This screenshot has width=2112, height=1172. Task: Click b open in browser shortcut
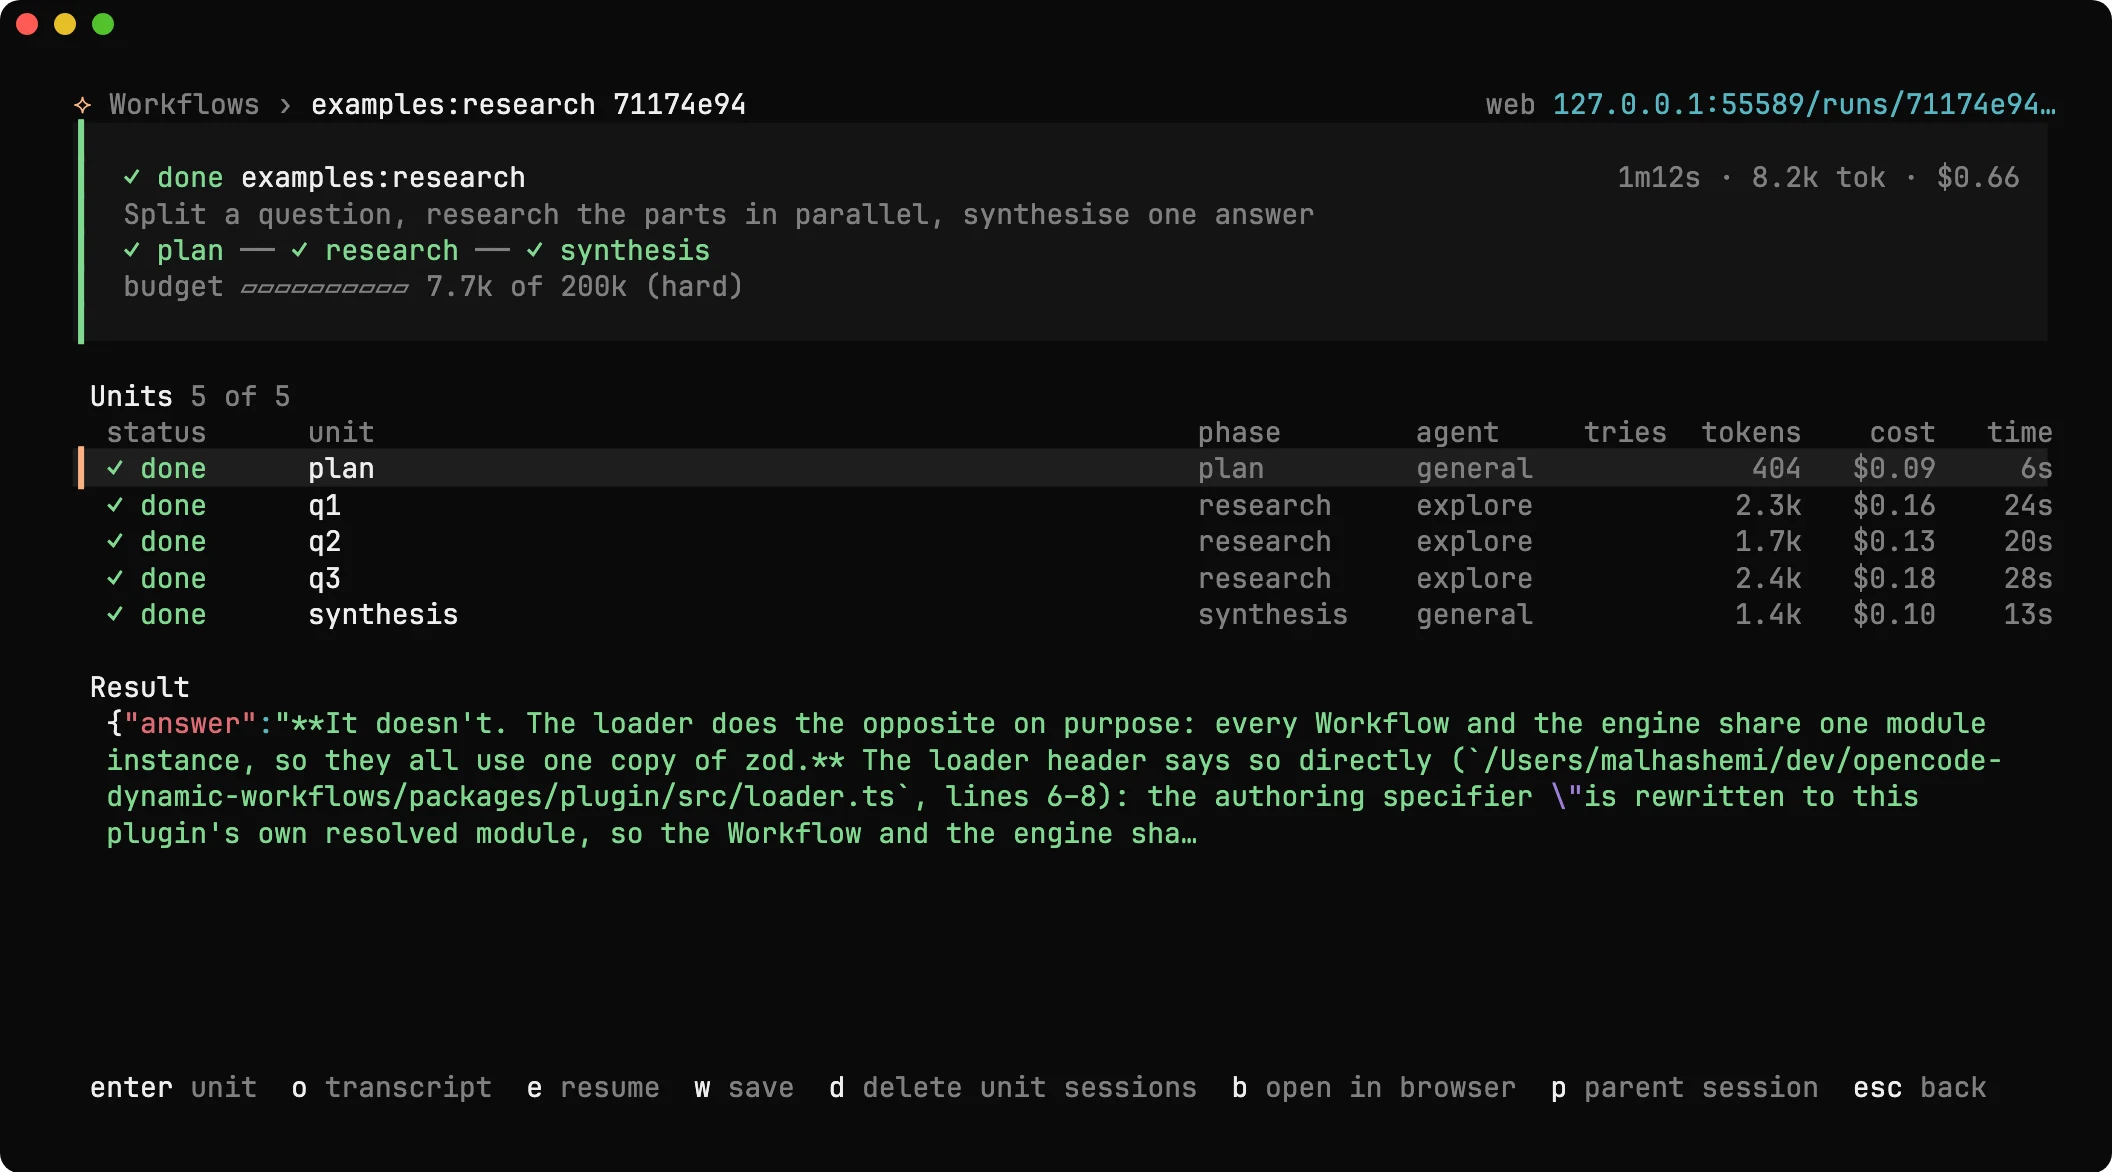(1374, 1087)
